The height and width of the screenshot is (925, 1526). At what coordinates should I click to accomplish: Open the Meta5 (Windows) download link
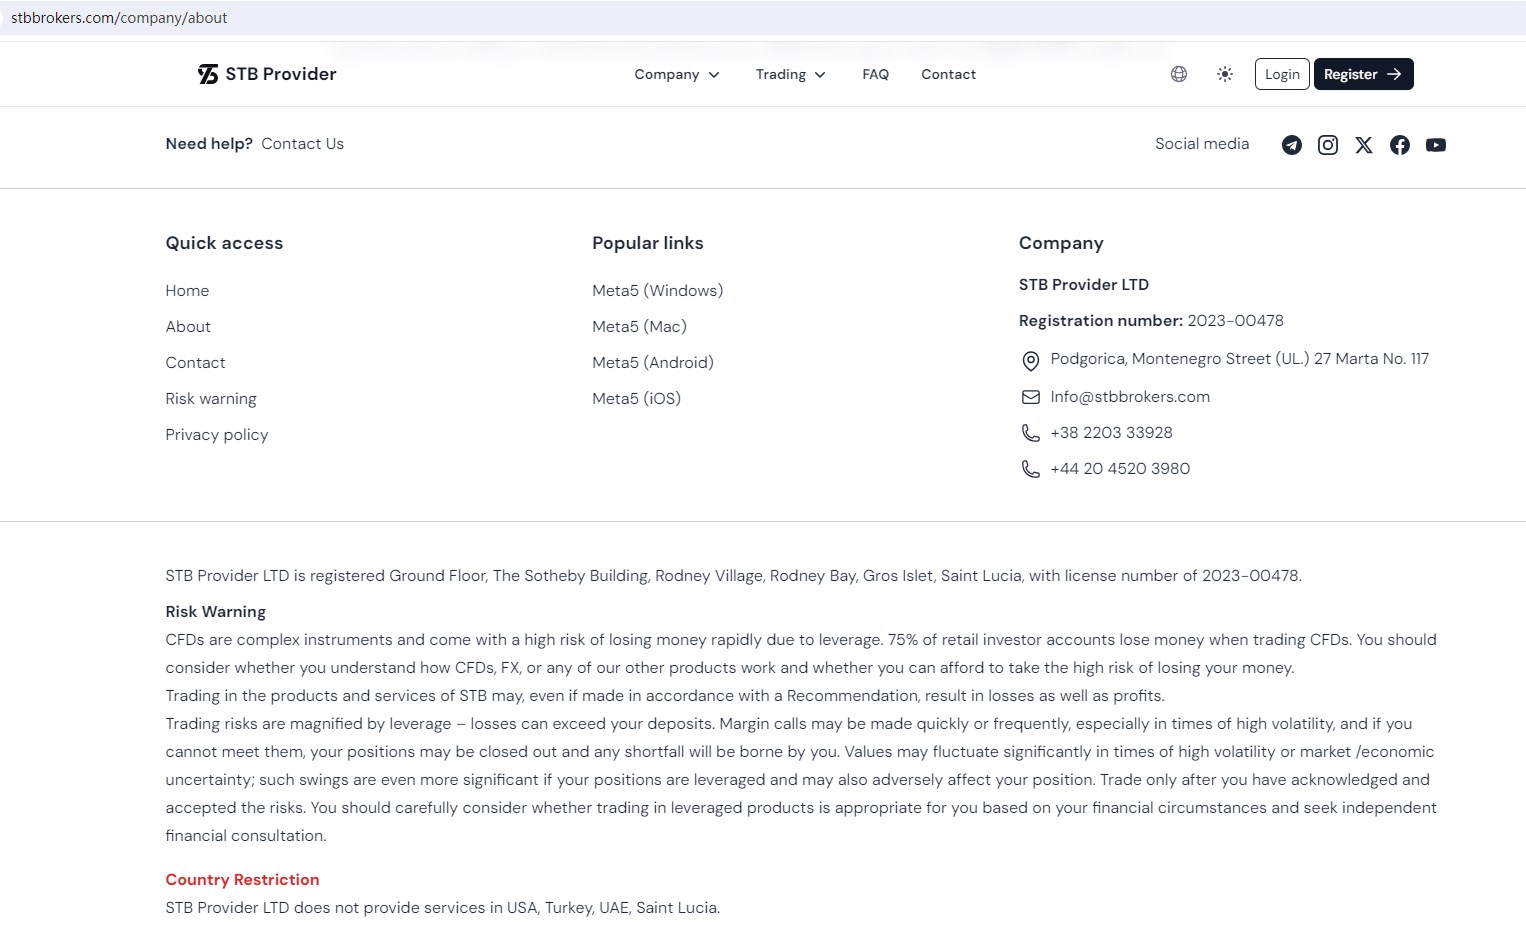657,291
